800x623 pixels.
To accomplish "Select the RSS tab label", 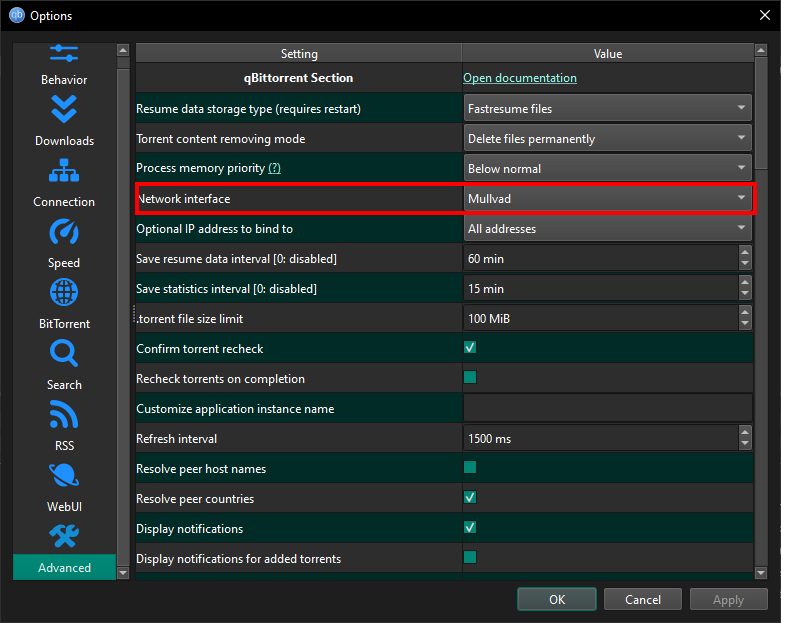I will pyautogui.click(x=64, y=446).
